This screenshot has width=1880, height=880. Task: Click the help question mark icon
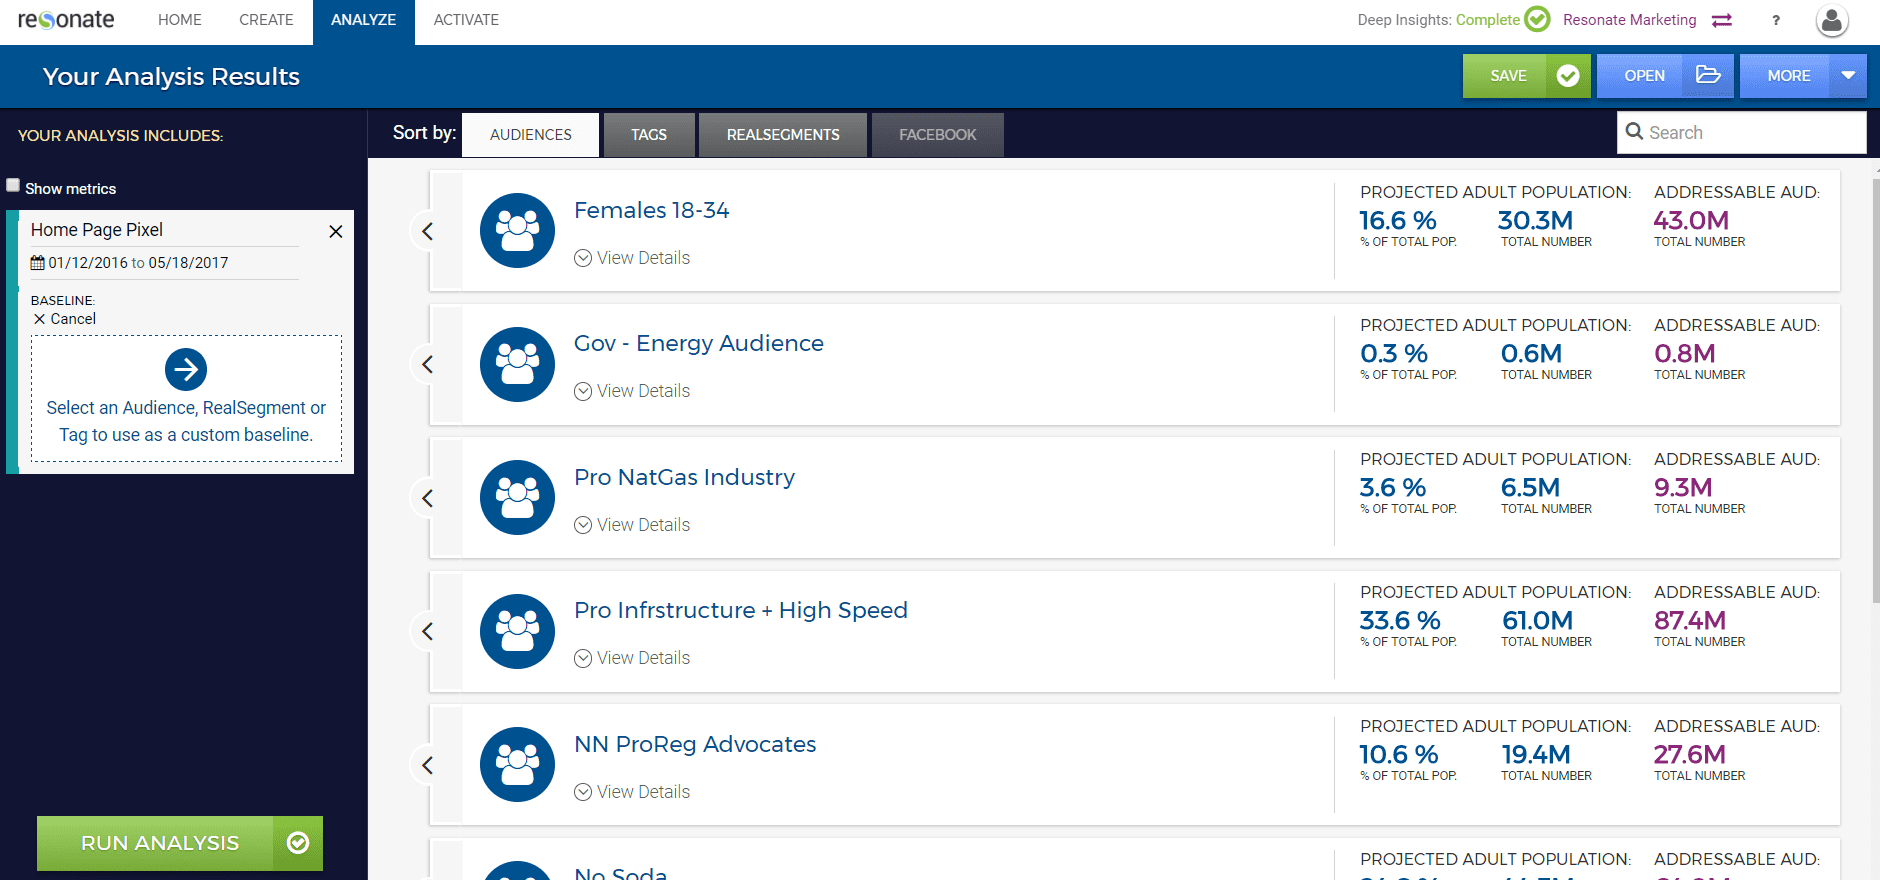[1775, 20]
